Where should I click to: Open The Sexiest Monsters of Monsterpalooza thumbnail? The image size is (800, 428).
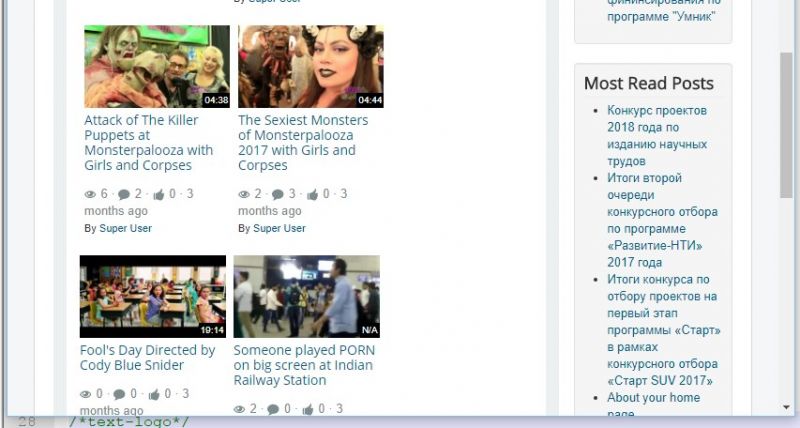(x=311, y=66)
